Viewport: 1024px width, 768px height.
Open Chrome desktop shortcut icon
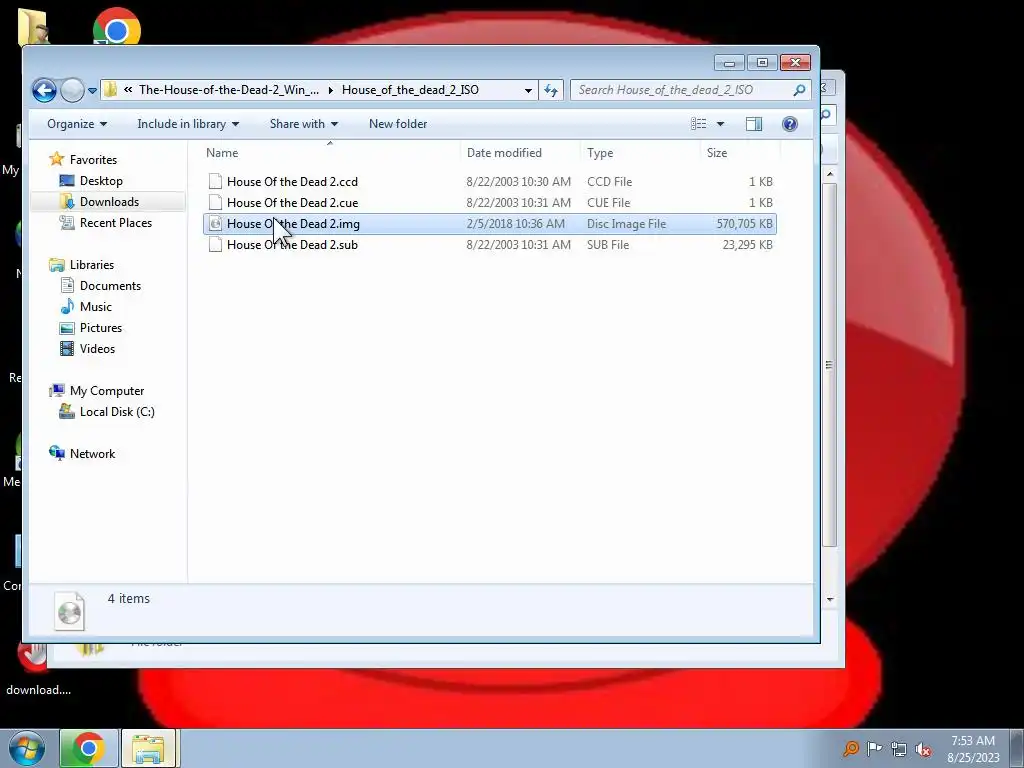pyautogui.click(x=116, y=27)
